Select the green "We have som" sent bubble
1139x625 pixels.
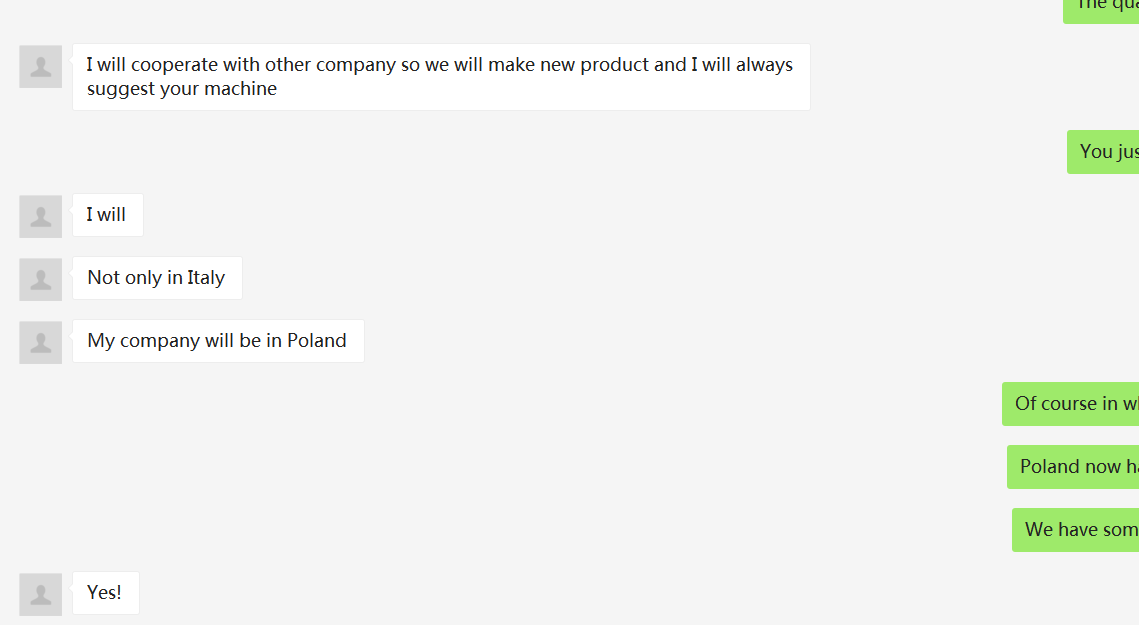pyautogui.click(x=1077, y=530)
